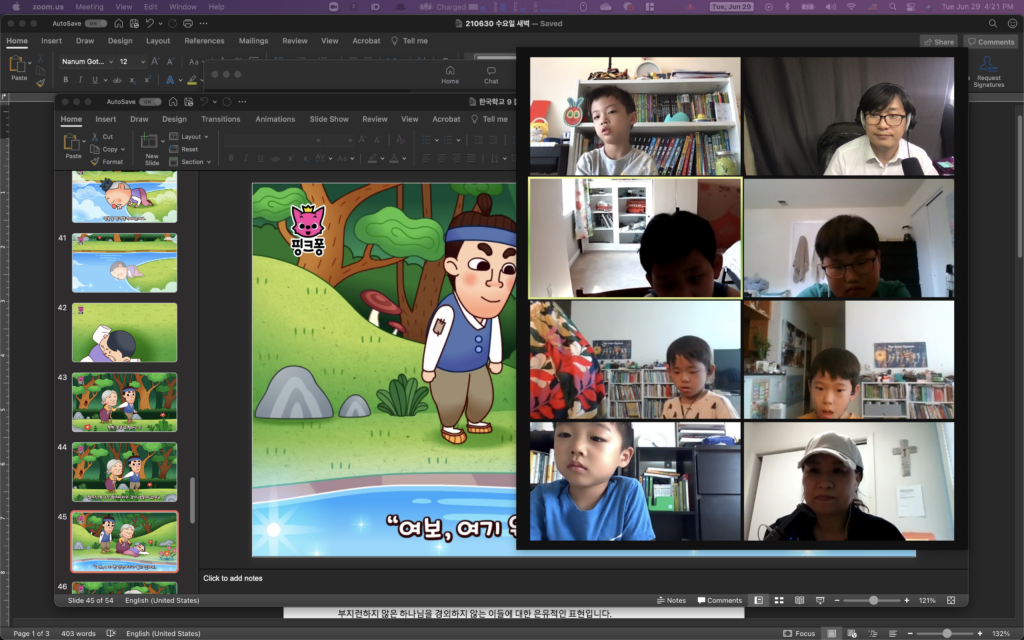
Task: Adjust PowerPoint zoom slider in status bar
Action: 873,600
